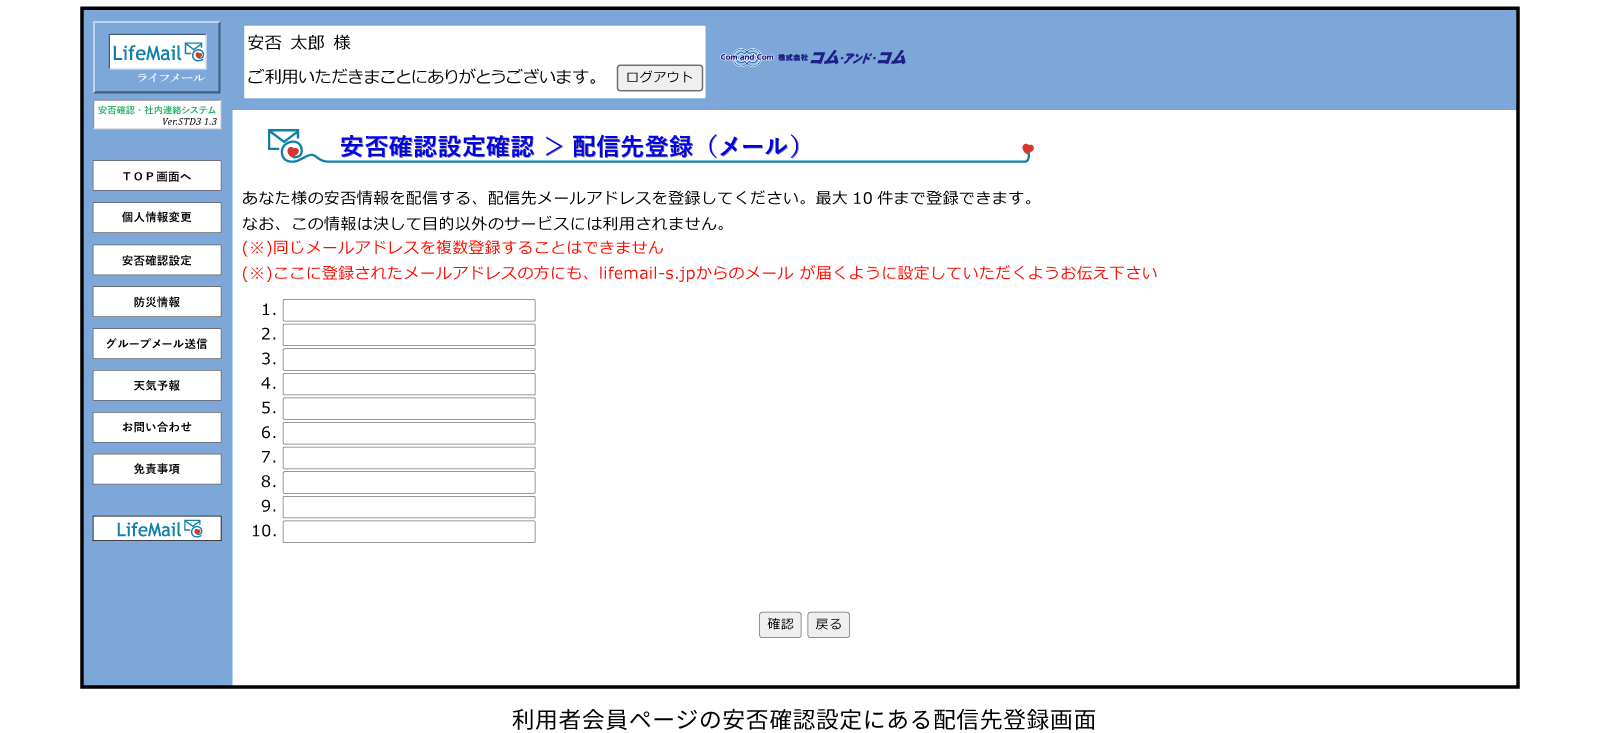Click the Com and Com company logo
This screenshot has height=733, width=1600.
813,57
